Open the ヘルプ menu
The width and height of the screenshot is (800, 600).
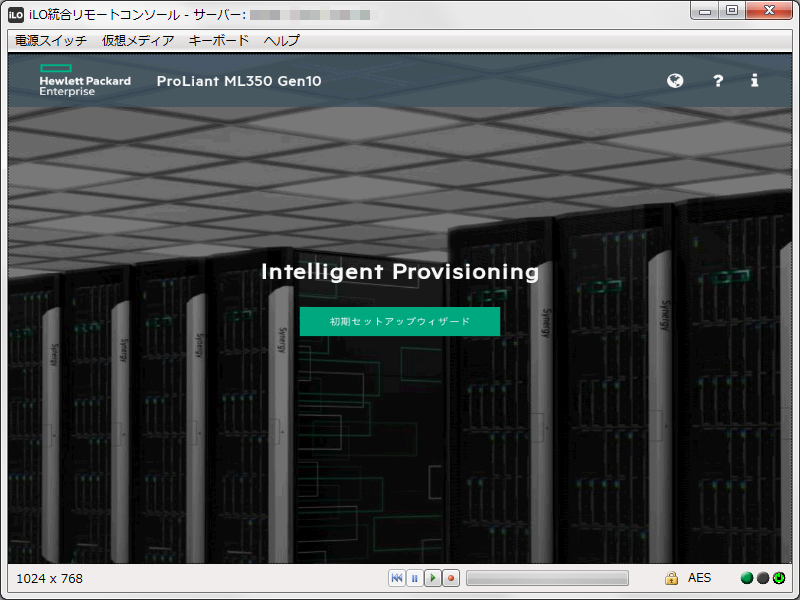tap(282, 40)
